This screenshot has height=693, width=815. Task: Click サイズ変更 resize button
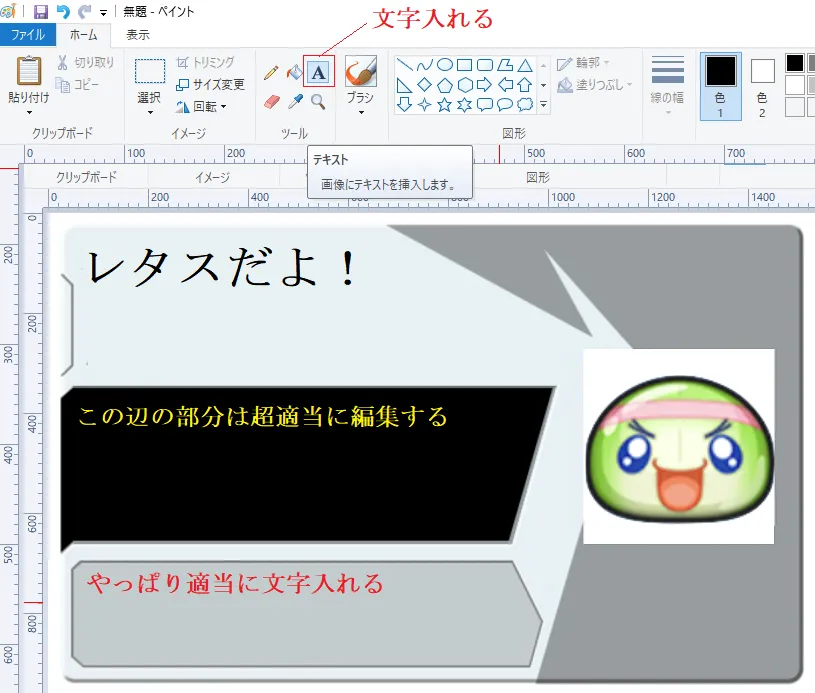tap(210, 85)
